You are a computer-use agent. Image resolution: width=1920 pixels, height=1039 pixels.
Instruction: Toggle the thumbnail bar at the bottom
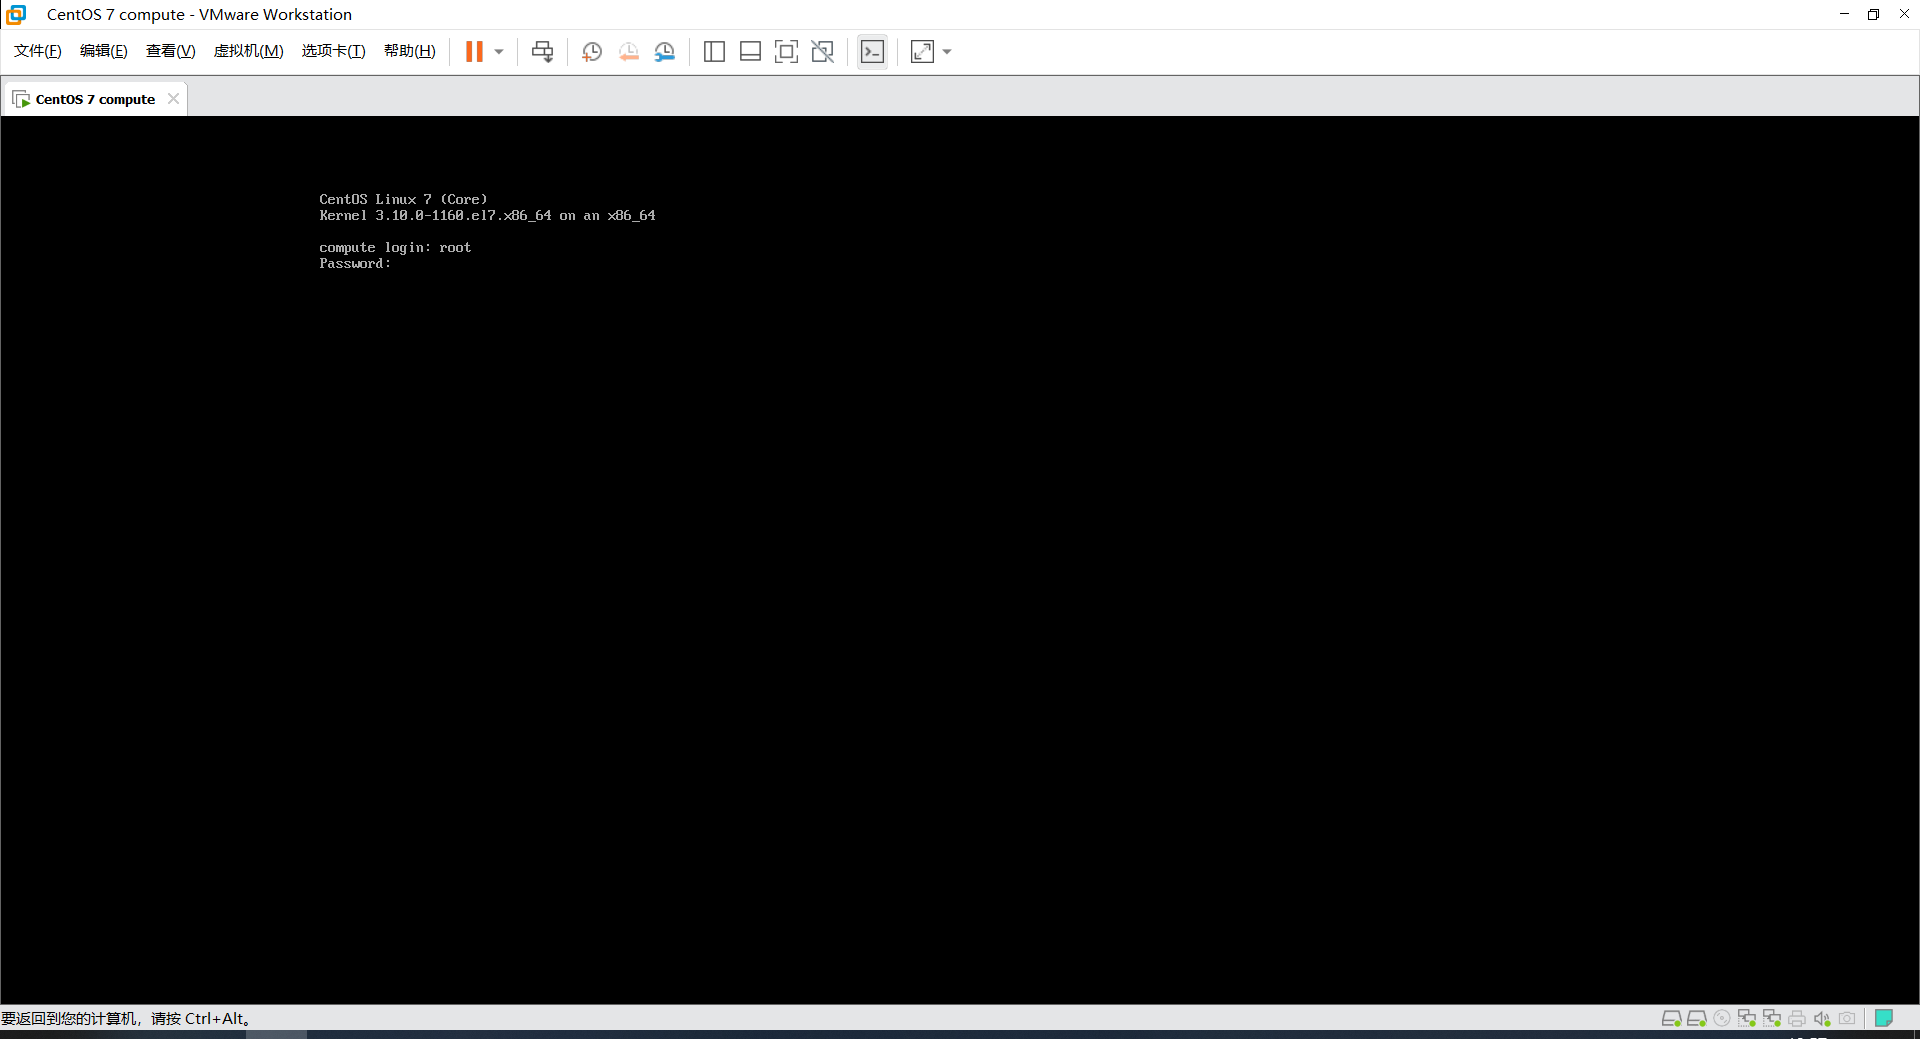click(x=750, y=52)
